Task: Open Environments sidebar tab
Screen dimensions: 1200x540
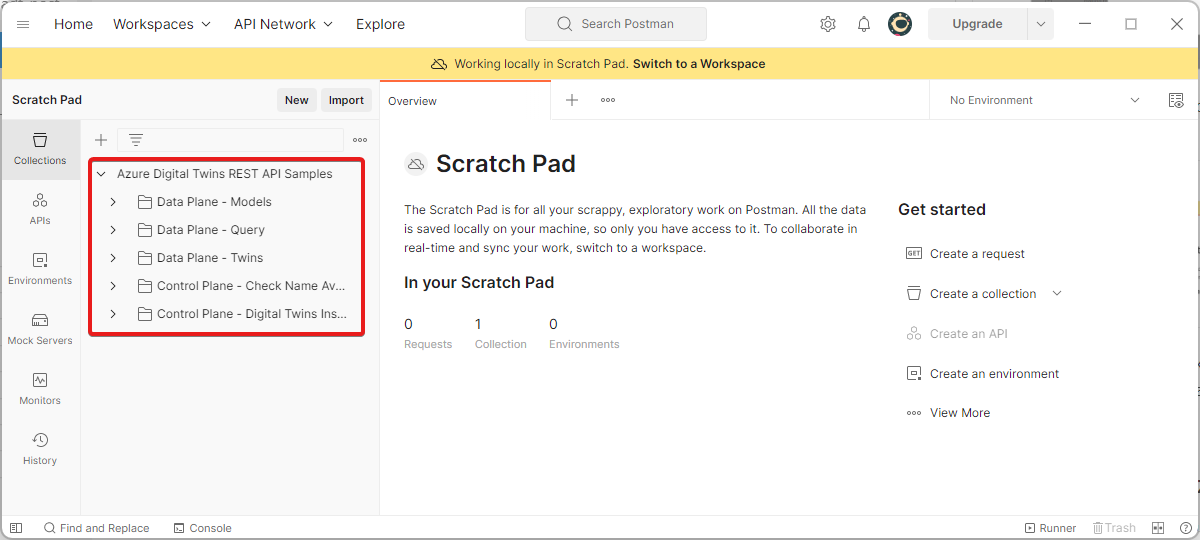Action: tap(40, 269)
